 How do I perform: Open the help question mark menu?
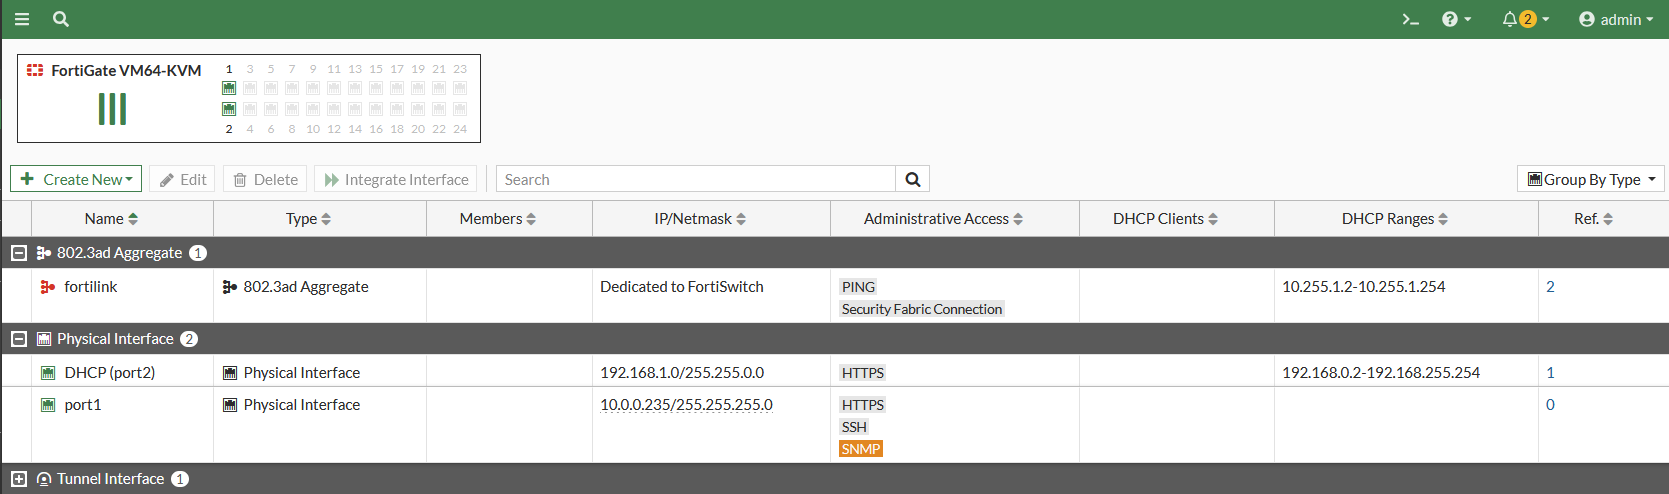(x=1456, y=19)
